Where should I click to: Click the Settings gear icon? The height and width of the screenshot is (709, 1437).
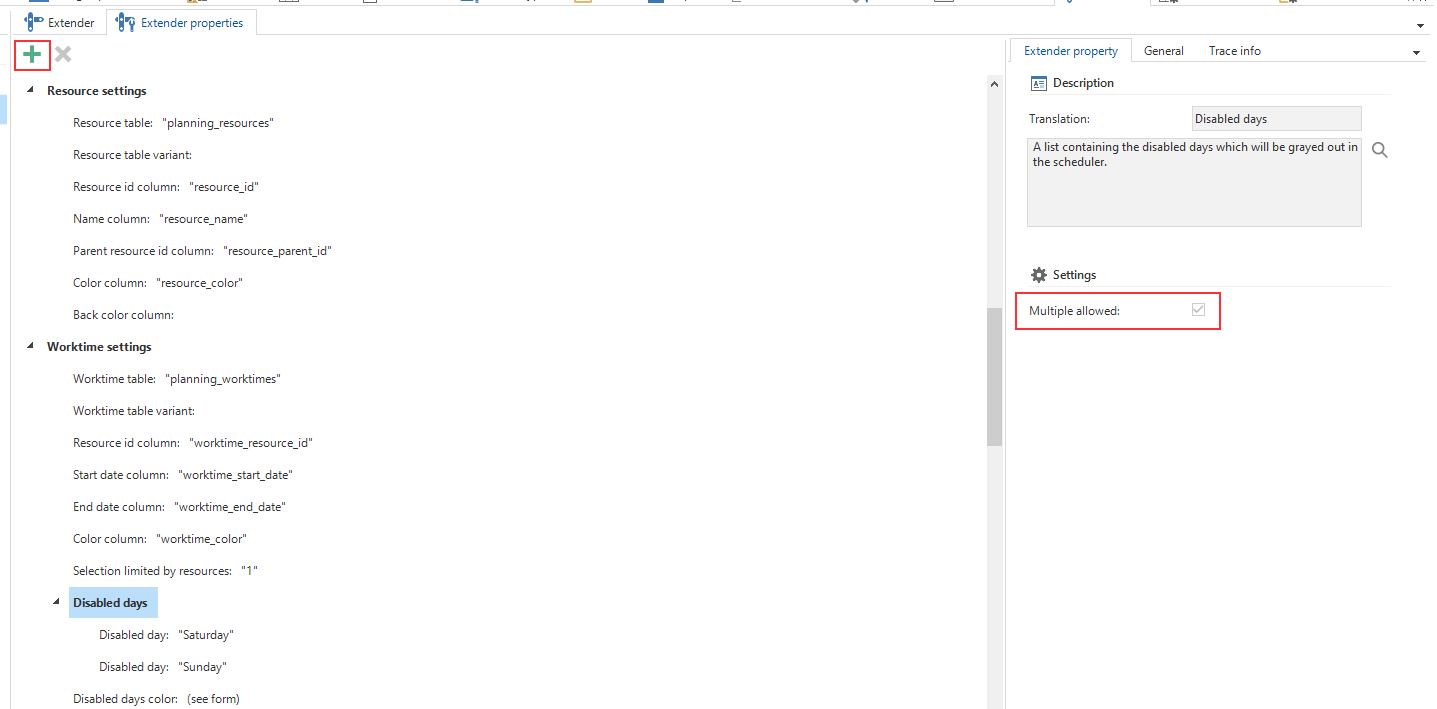pyautogui.click(x=1038, y=275)
